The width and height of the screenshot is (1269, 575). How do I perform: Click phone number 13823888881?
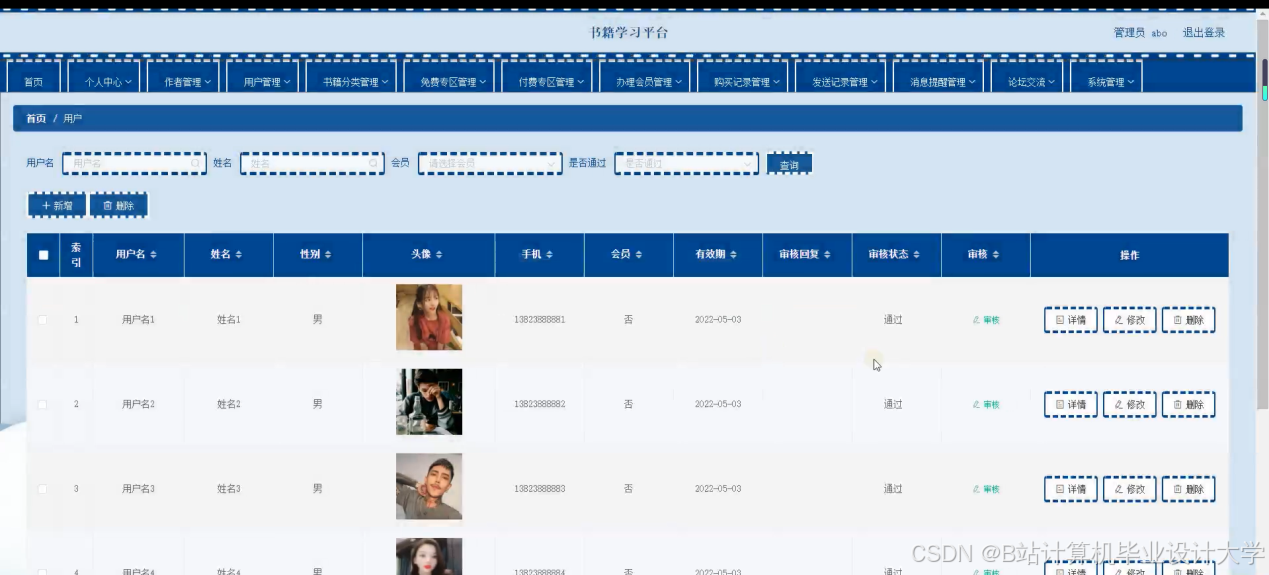539,320
